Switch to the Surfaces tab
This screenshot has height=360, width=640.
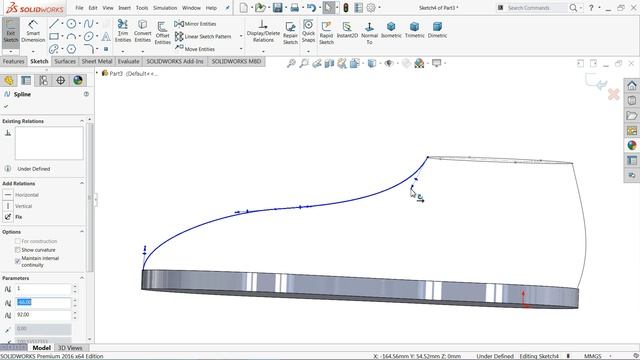[65, 61]
